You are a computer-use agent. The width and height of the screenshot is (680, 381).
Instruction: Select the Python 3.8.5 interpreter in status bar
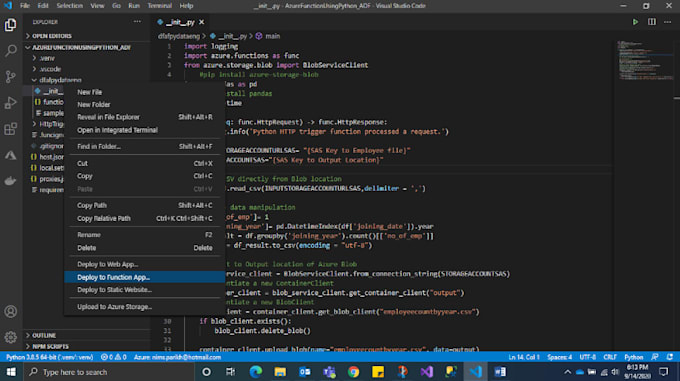49,357
